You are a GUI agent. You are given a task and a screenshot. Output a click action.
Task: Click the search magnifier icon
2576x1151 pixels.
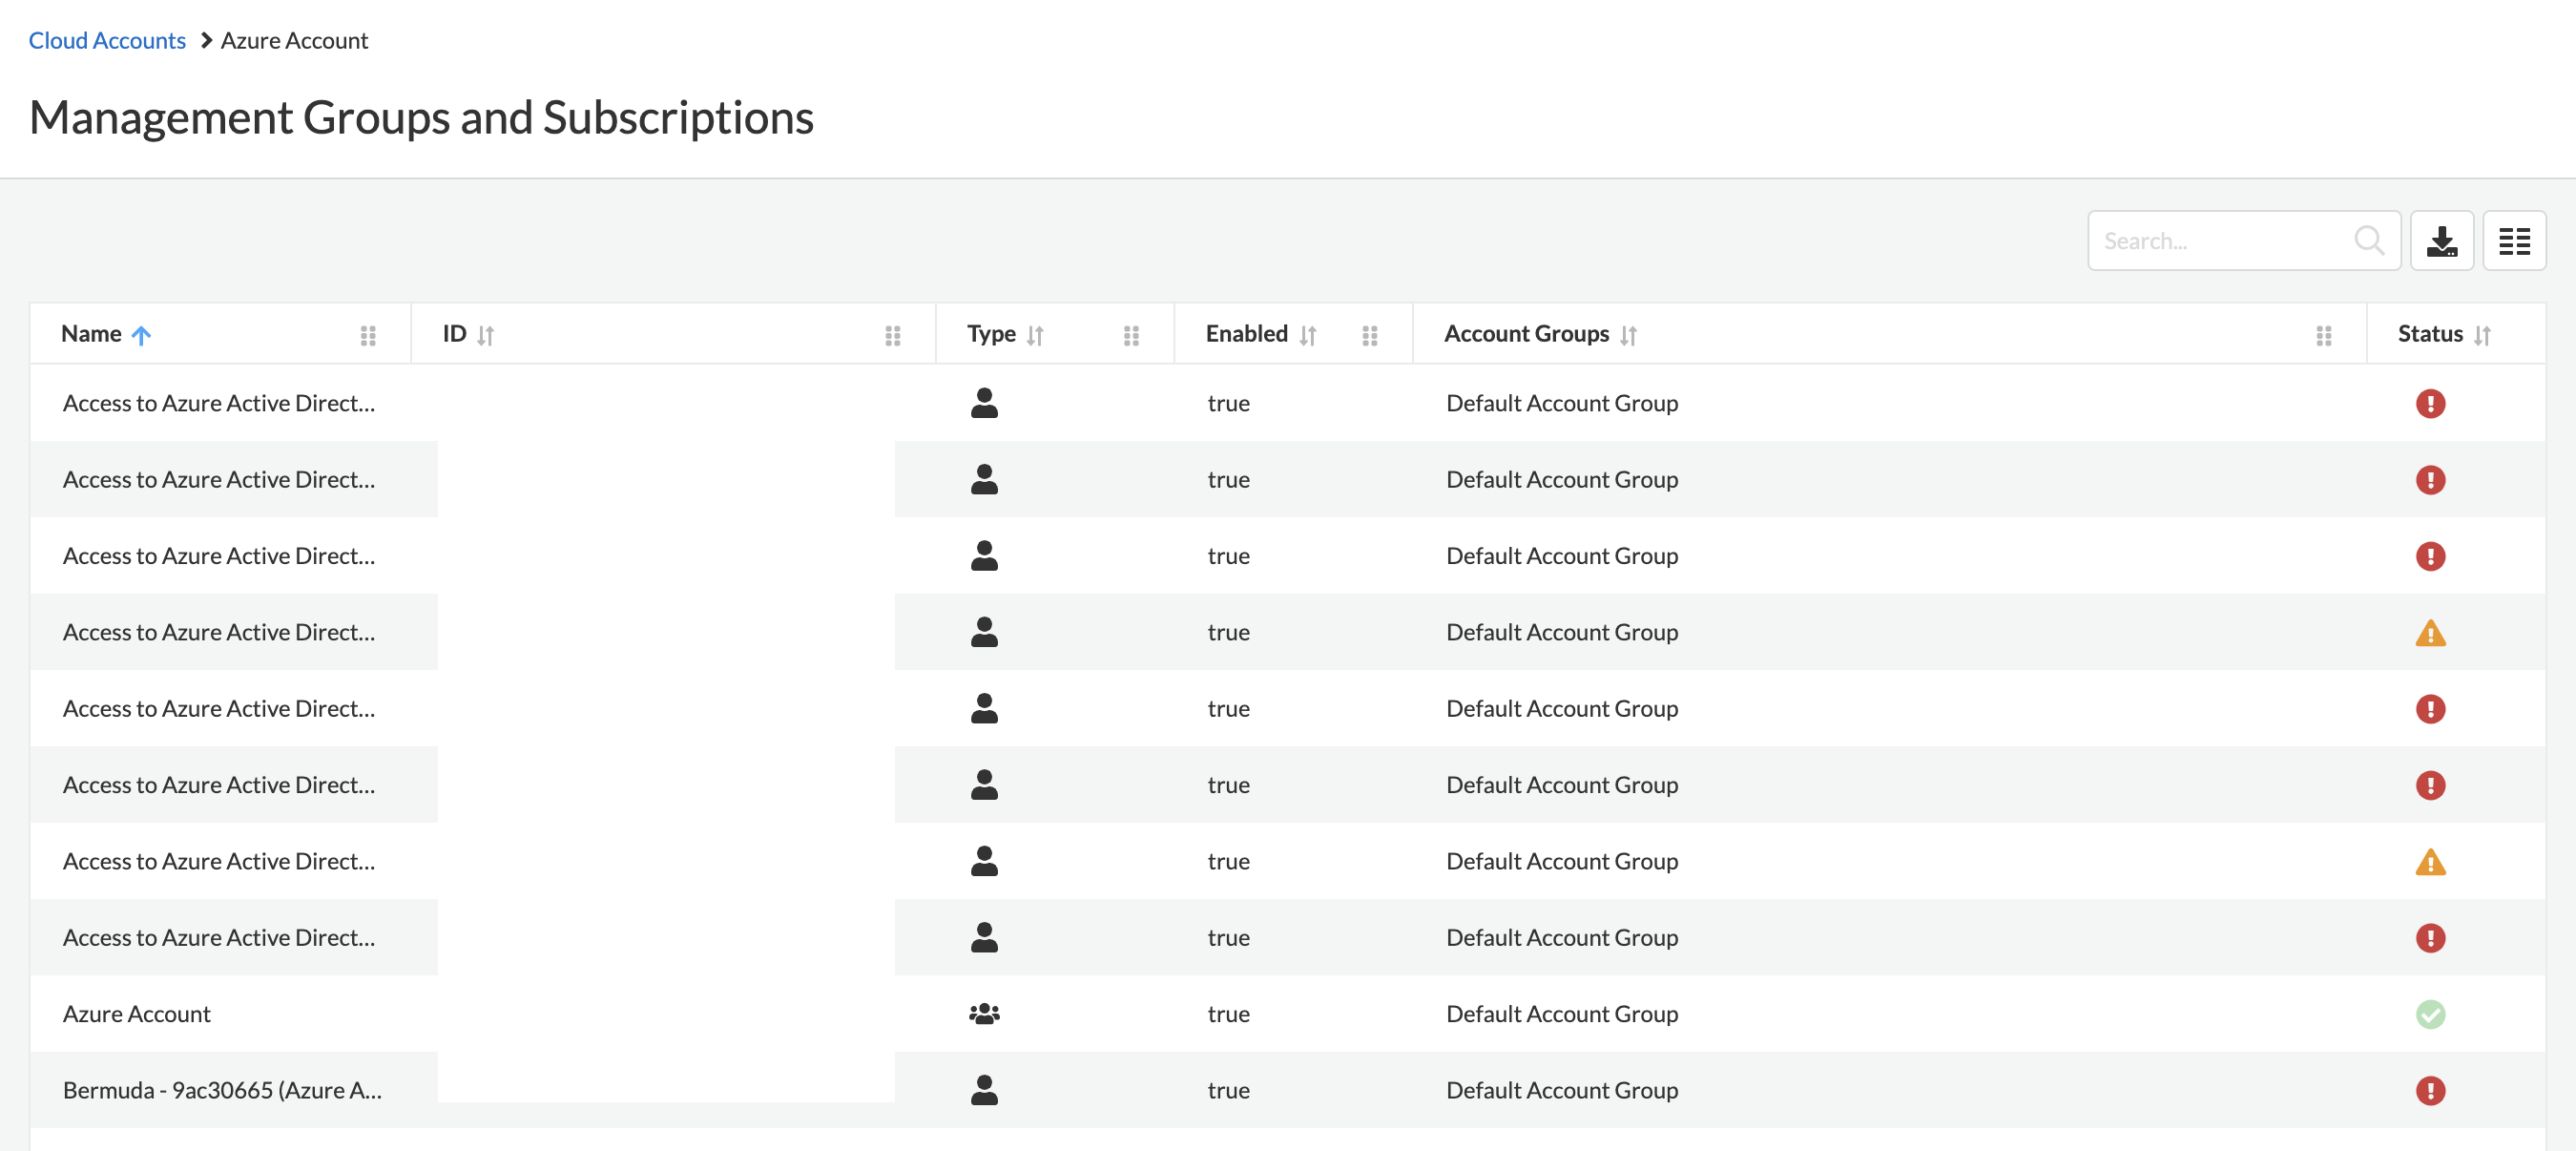click(2368, 241)
